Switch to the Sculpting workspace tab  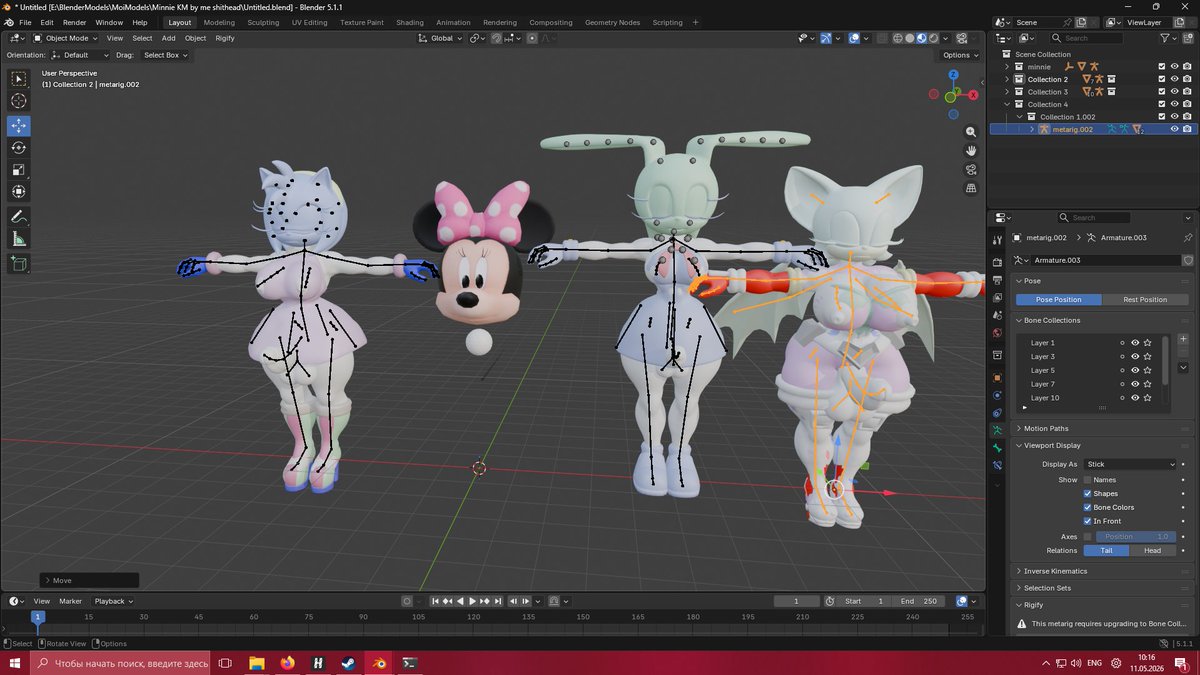(263, 22)
